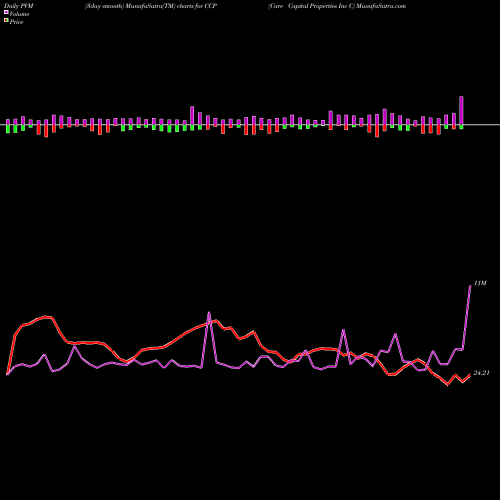Viewport: 500px width, 500px height.
Task: Click the magenta volume line spike in the middle
Action: click(x=209, y=313)
